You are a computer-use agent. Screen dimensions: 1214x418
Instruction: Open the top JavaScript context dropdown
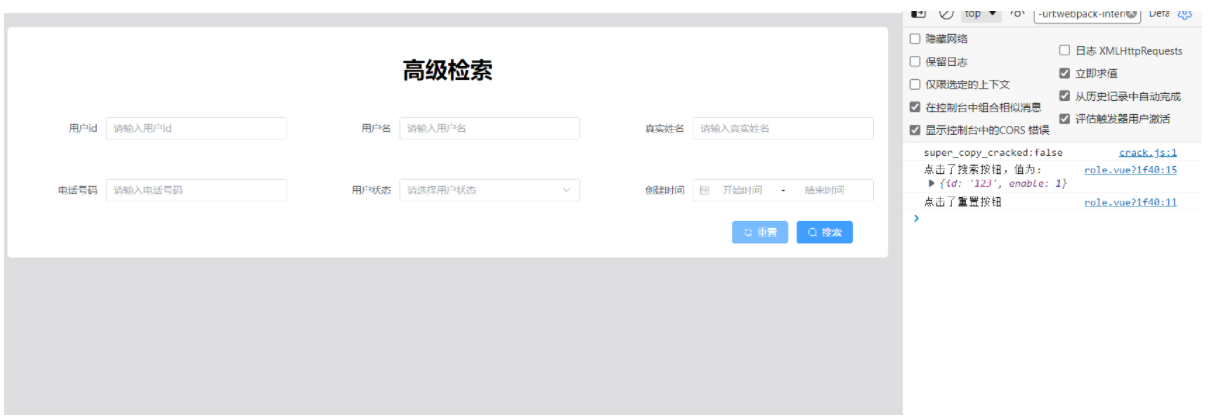(x=981, y=14)
